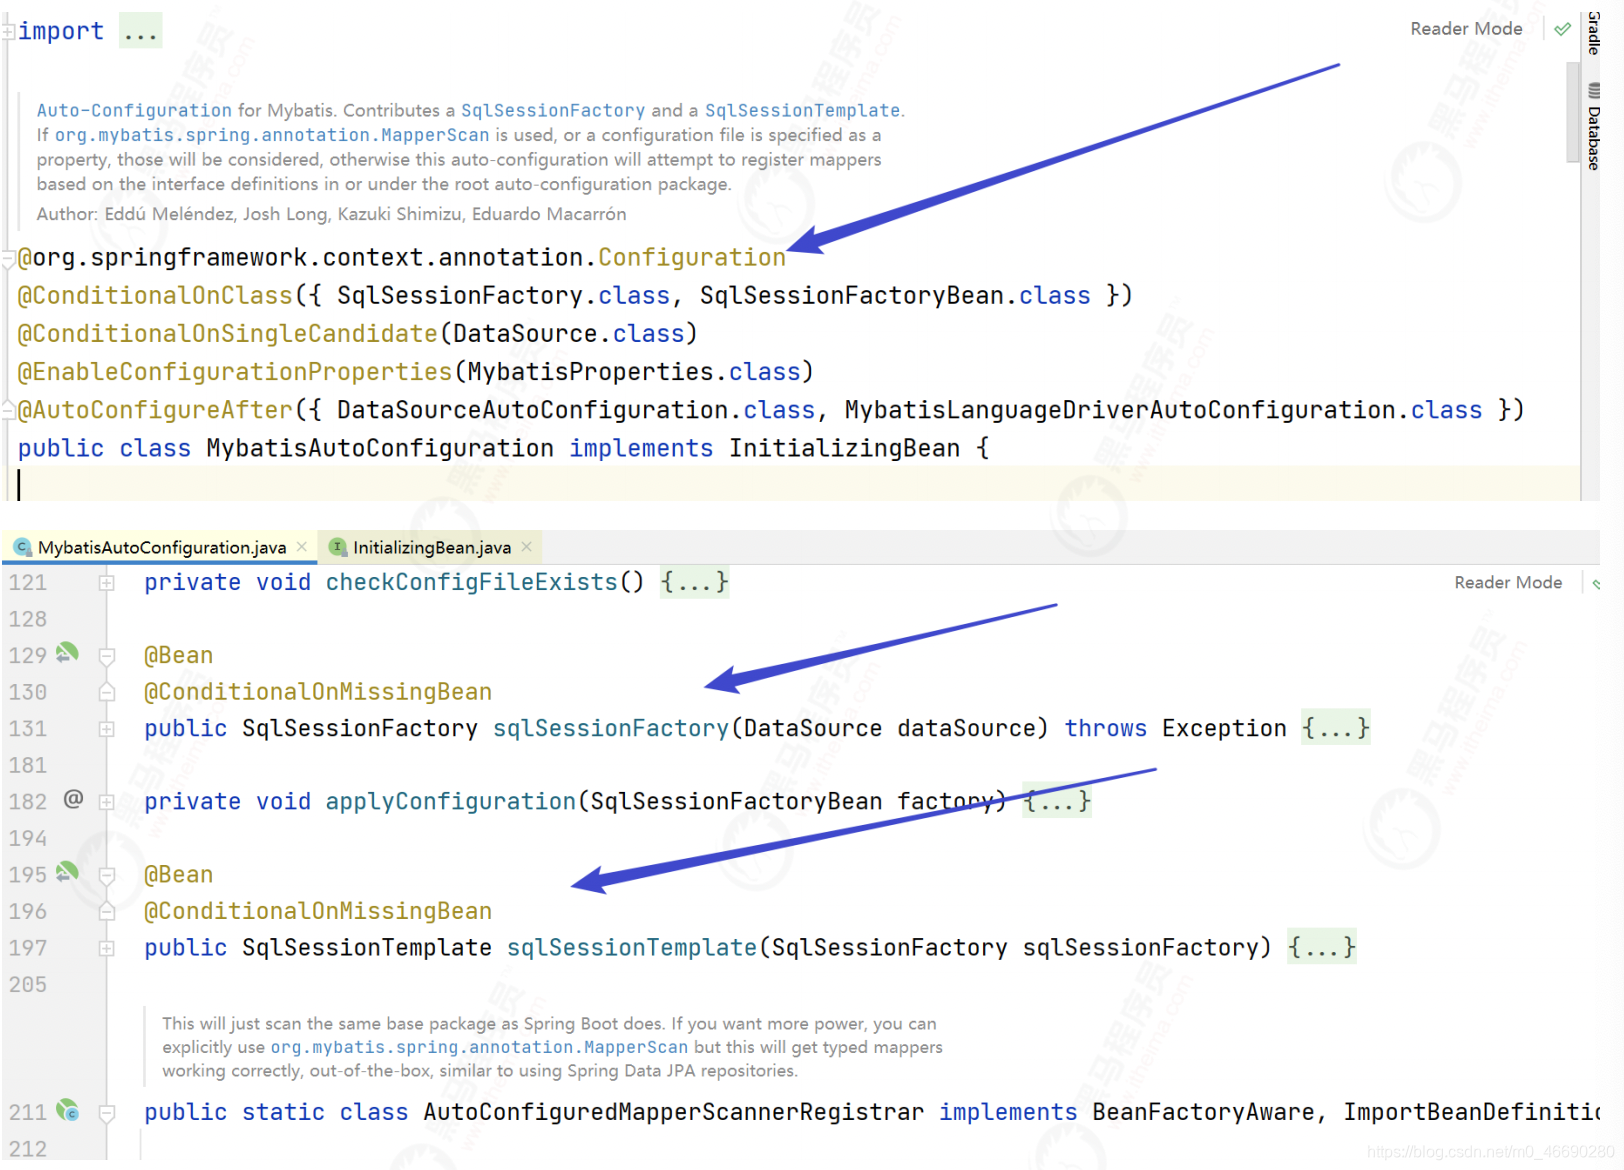Click Reader Mode in the top editor

point(1466,29)
